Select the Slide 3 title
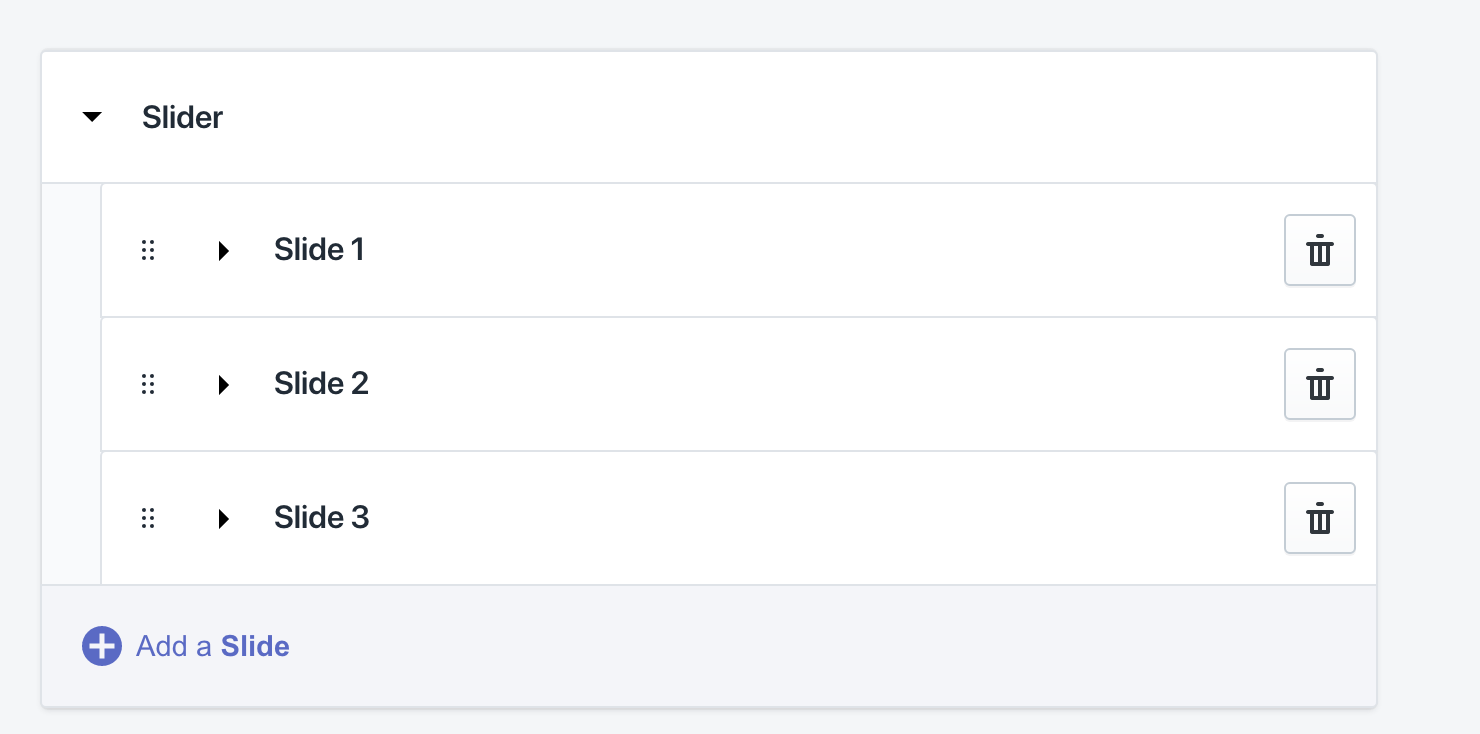 coord(321,517)
